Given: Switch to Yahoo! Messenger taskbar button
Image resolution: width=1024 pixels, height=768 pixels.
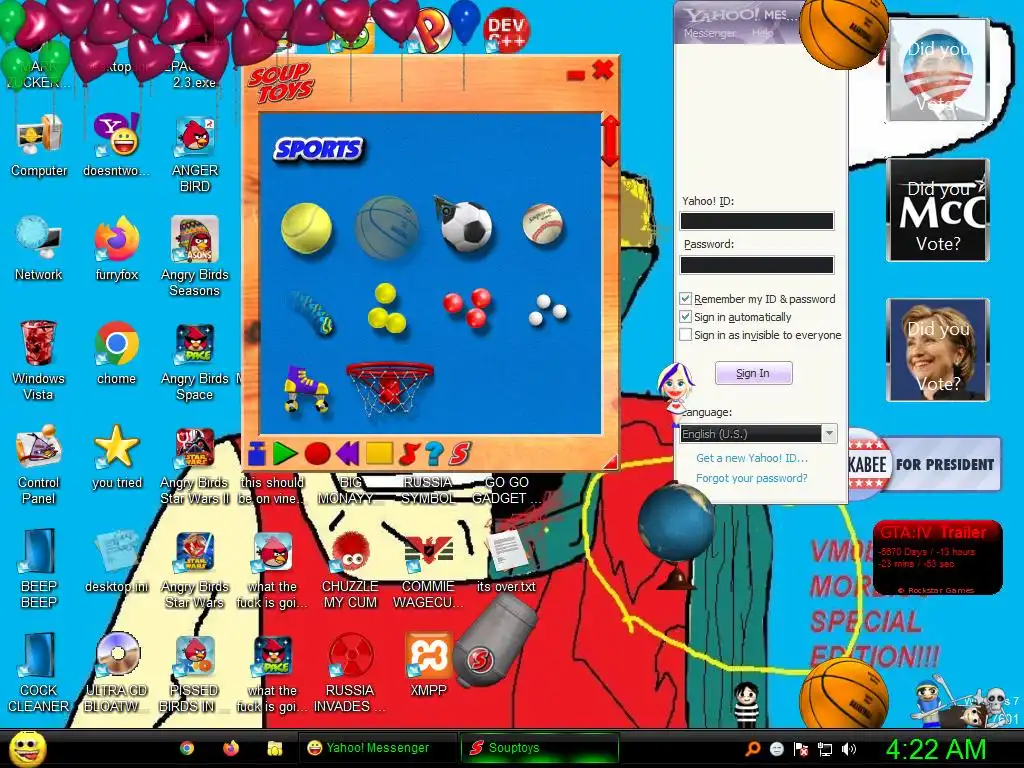Looking at the screenshot, I should pyautogui.click(x=377, y=748).
